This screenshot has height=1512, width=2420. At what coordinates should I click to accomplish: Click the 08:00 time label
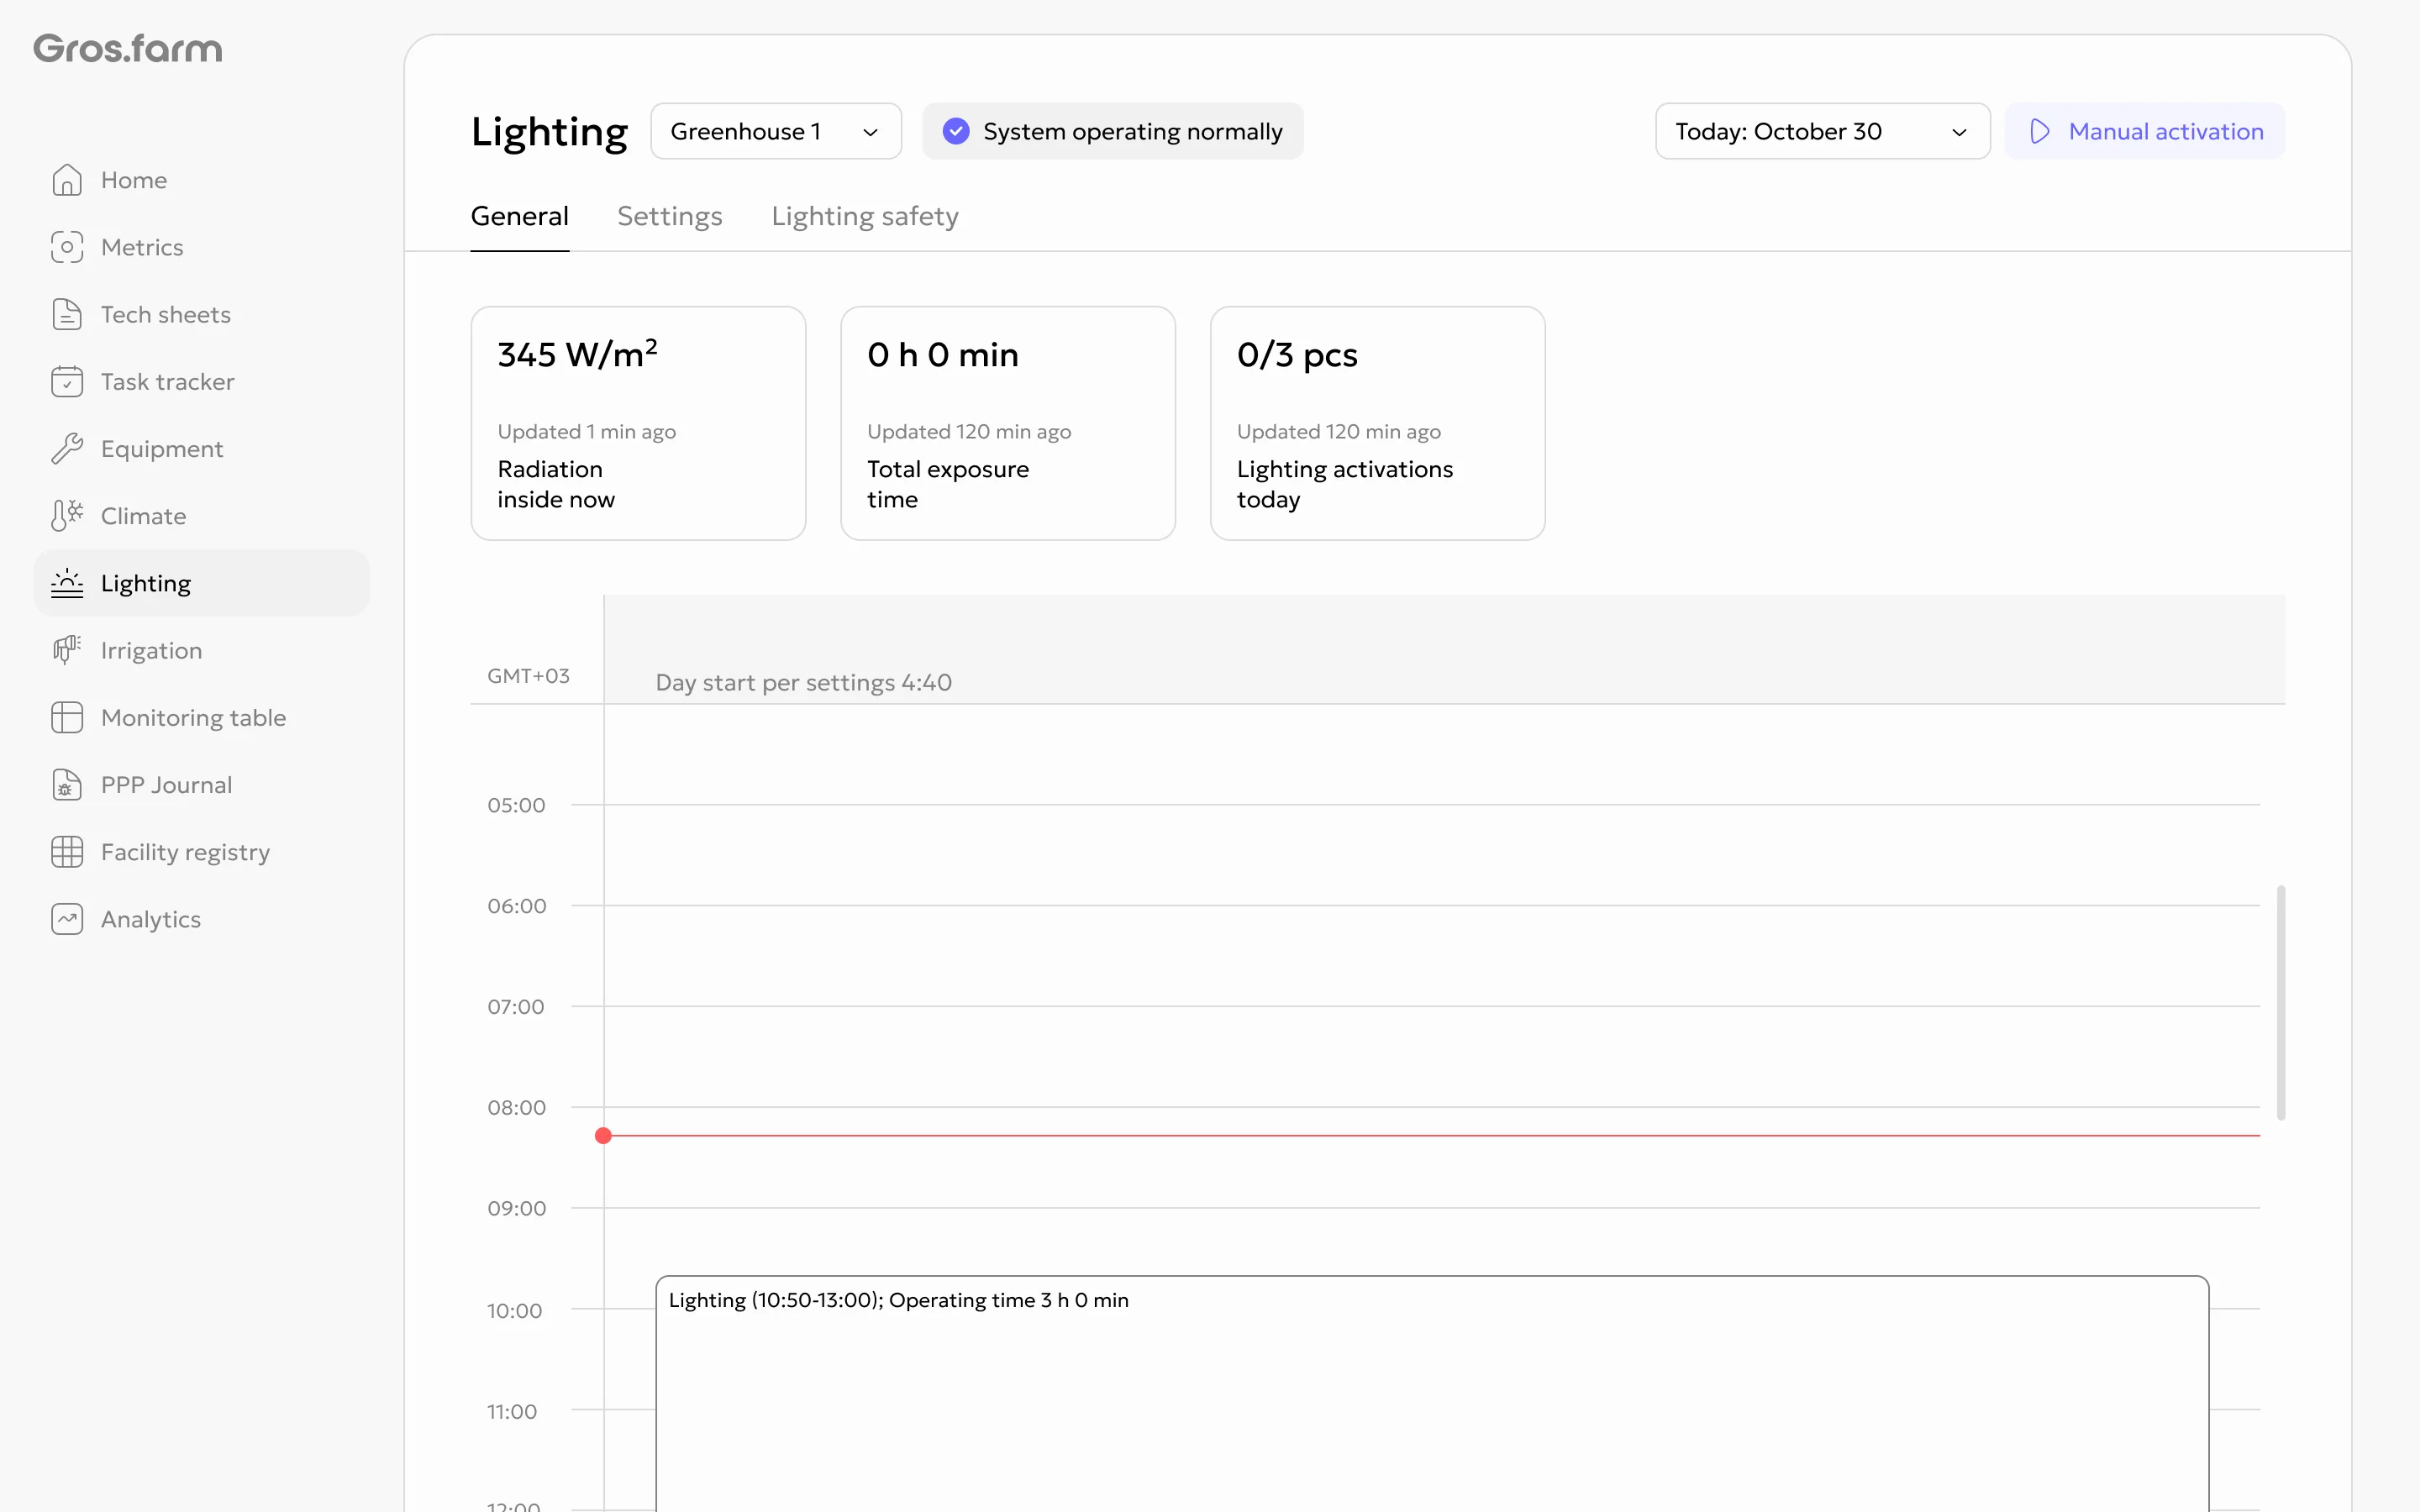click(516, 1107)
